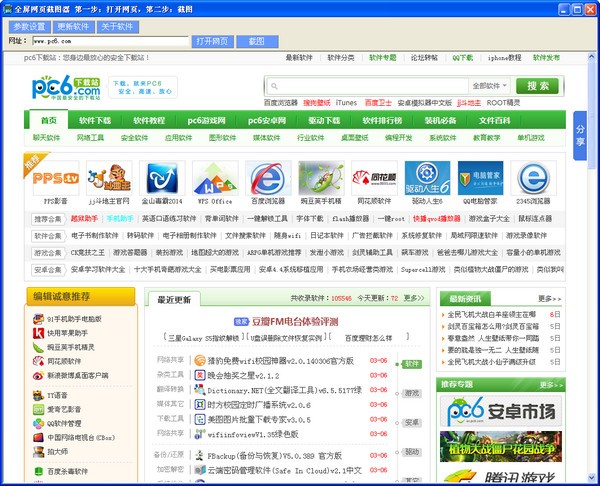
Task: Open the 更新软件 menu
Action: pyautogui.click(x=73, y=27)
